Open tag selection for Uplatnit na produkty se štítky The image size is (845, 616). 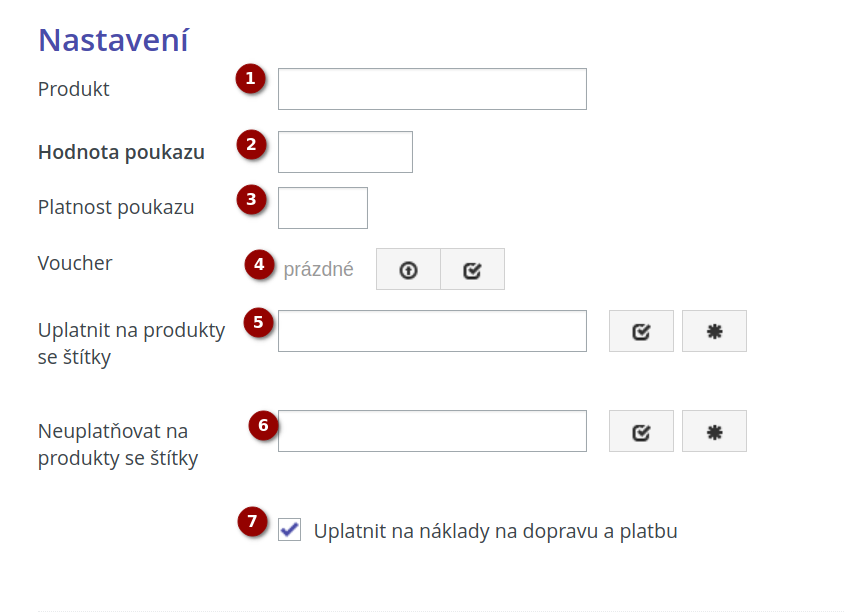coord(640,330)
